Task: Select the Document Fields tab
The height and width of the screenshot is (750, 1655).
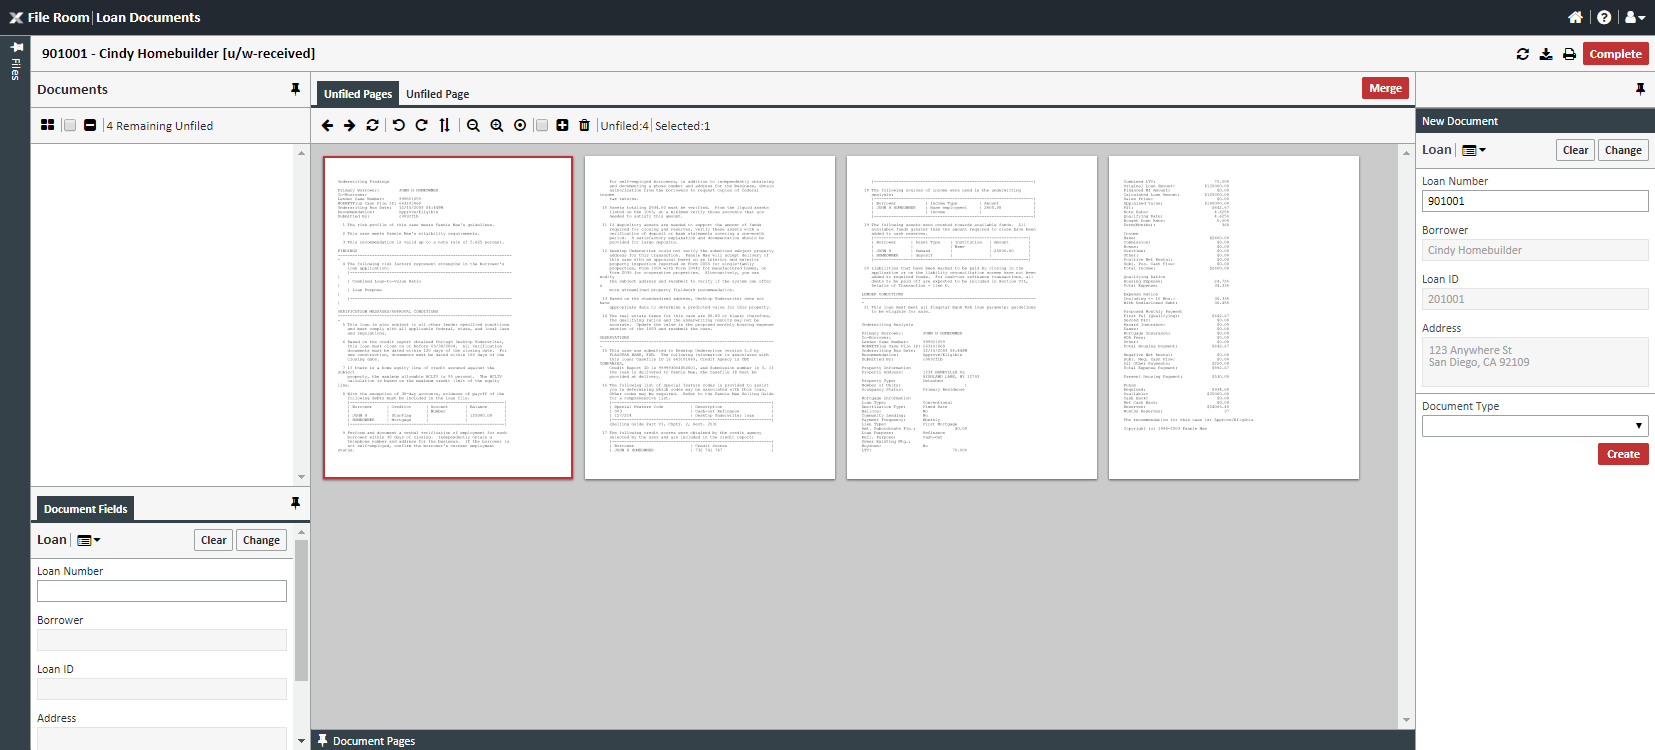Action: 85,509
